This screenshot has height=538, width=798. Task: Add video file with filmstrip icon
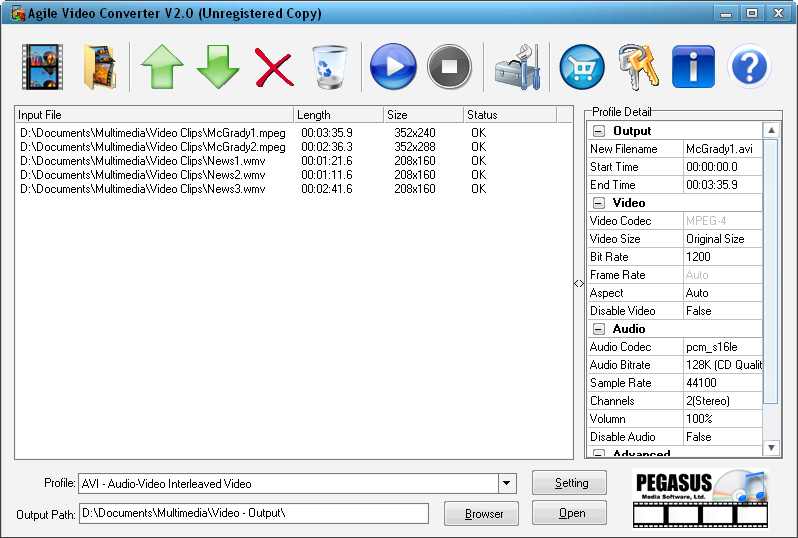42,67
